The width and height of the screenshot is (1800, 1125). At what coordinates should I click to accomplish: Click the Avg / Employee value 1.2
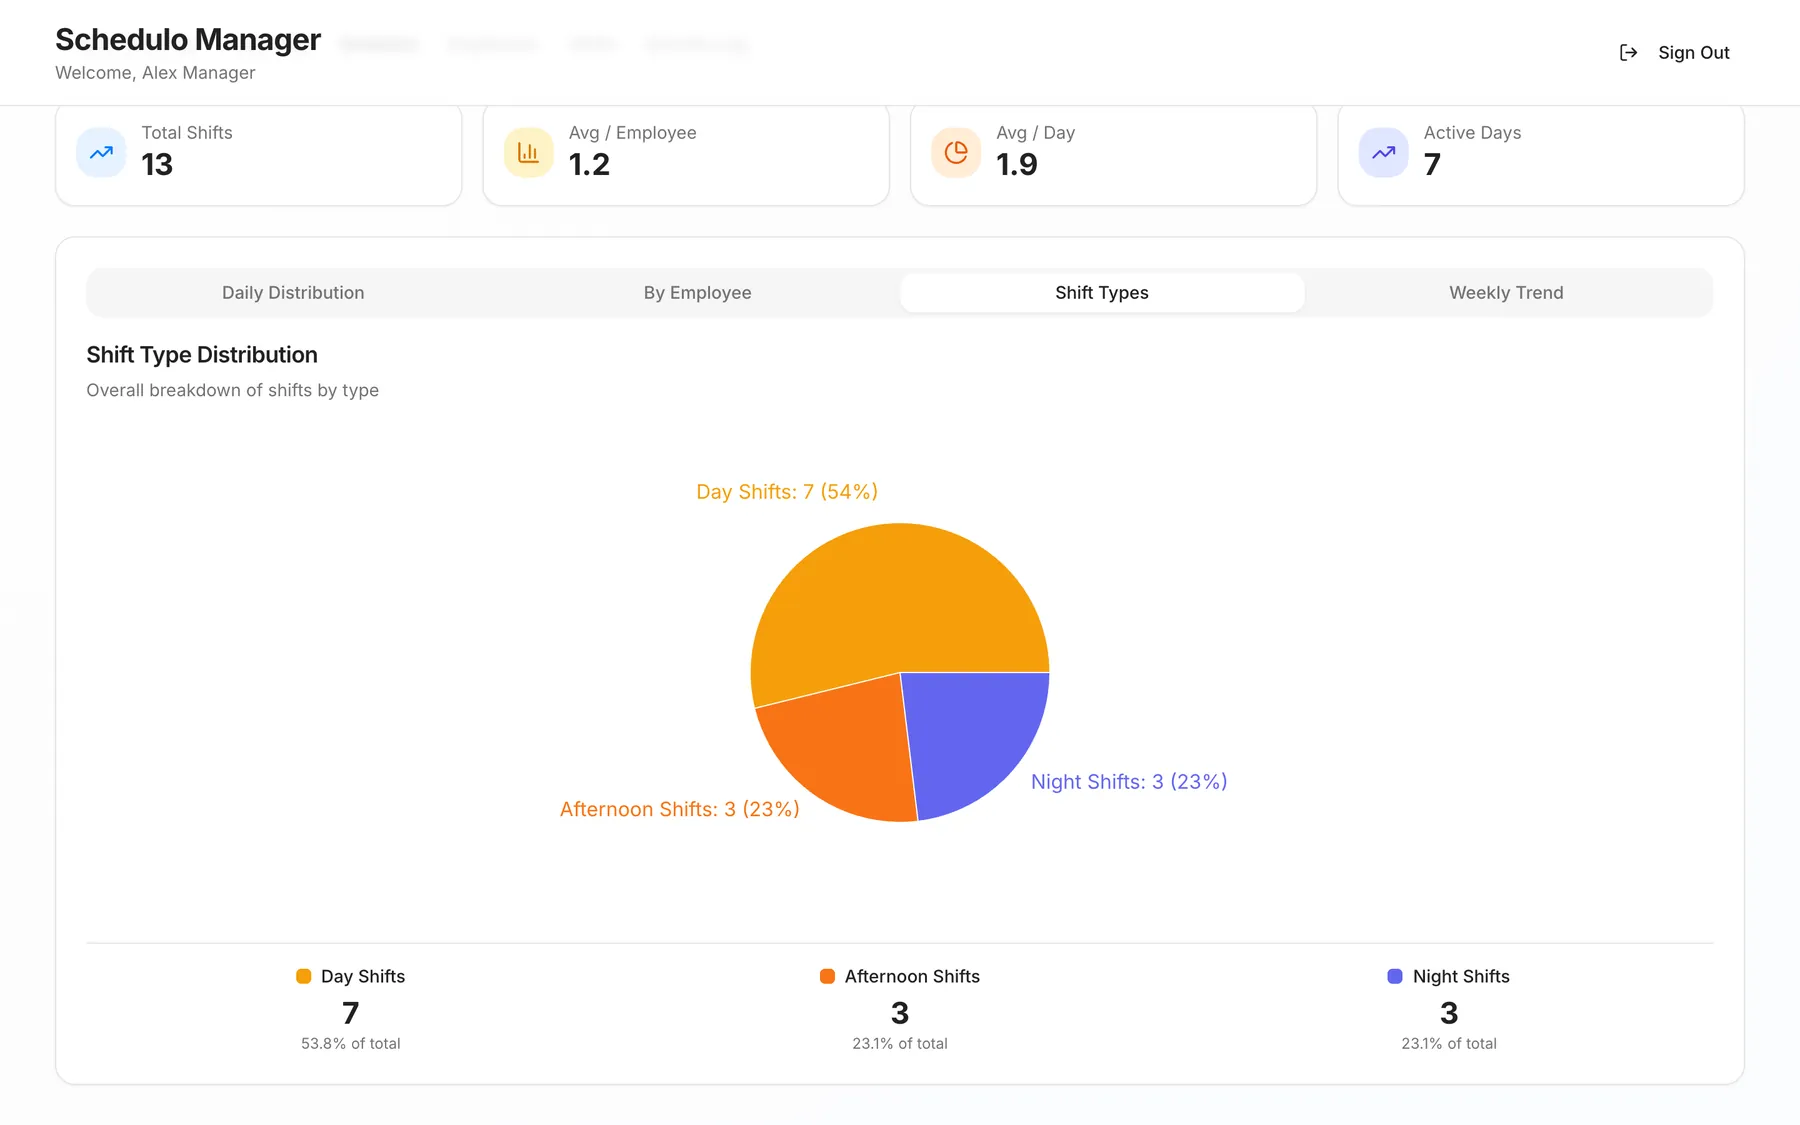pos(589,164)
